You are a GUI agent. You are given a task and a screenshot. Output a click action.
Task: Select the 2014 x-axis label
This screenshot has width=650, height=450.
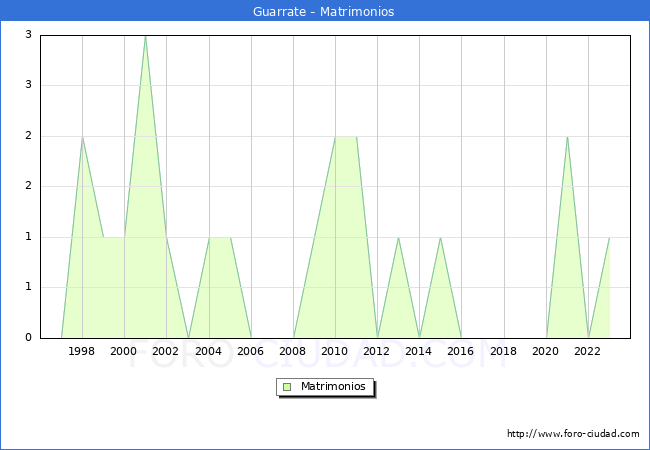point(418,351)
